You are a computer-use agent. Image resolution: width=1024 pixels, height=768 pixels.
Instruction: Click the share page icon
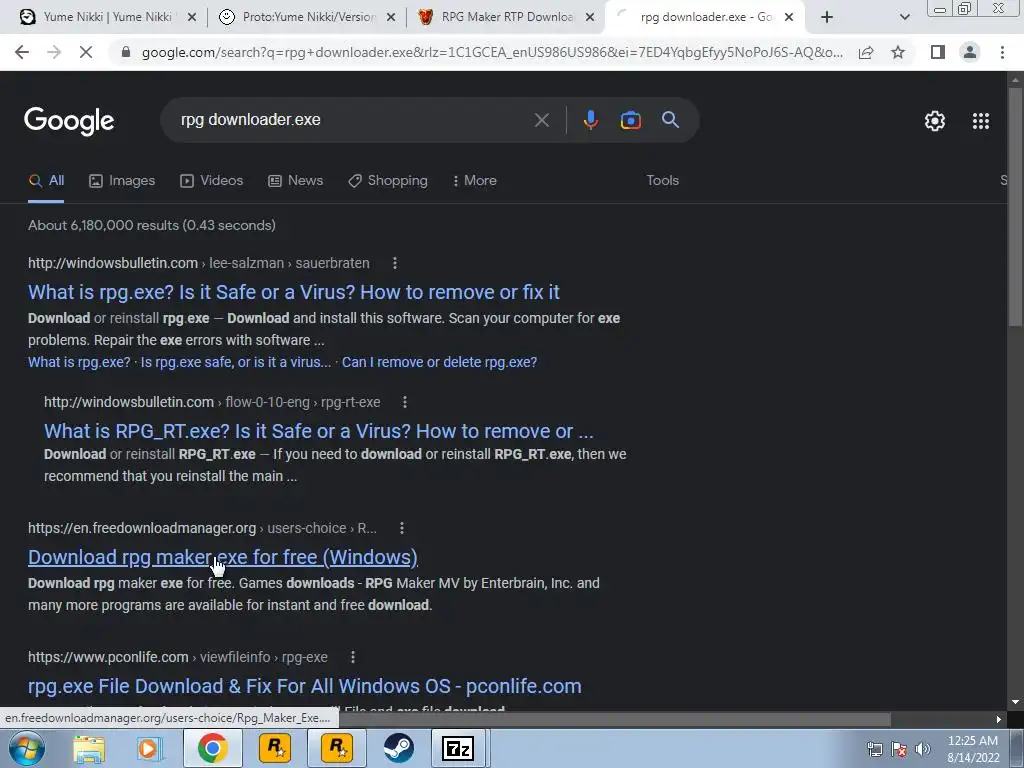pos(866,52)
